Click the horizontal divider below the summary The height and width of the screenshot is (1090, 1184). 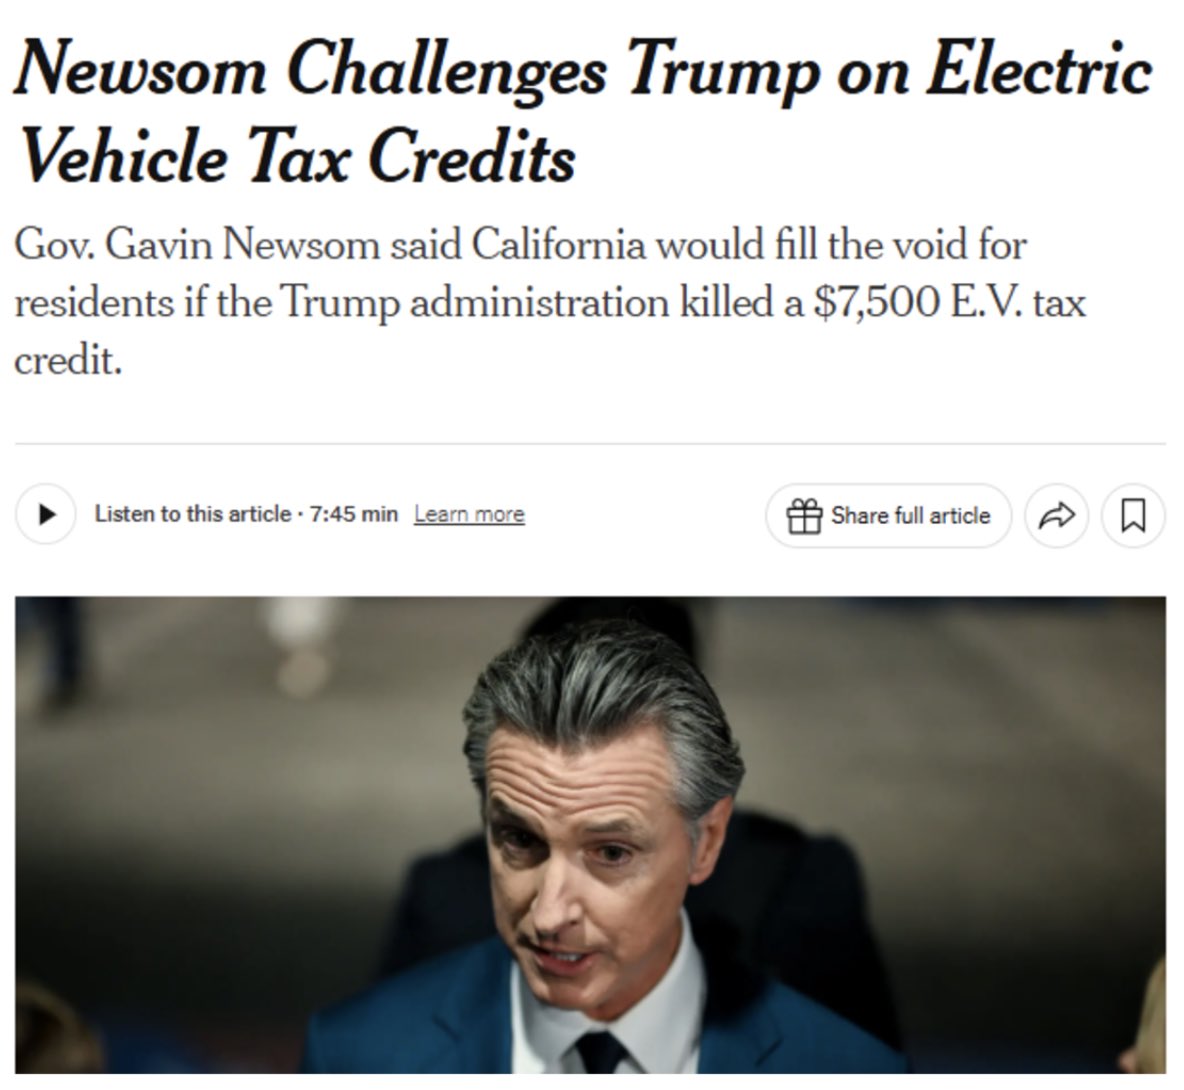coord(590,444)
